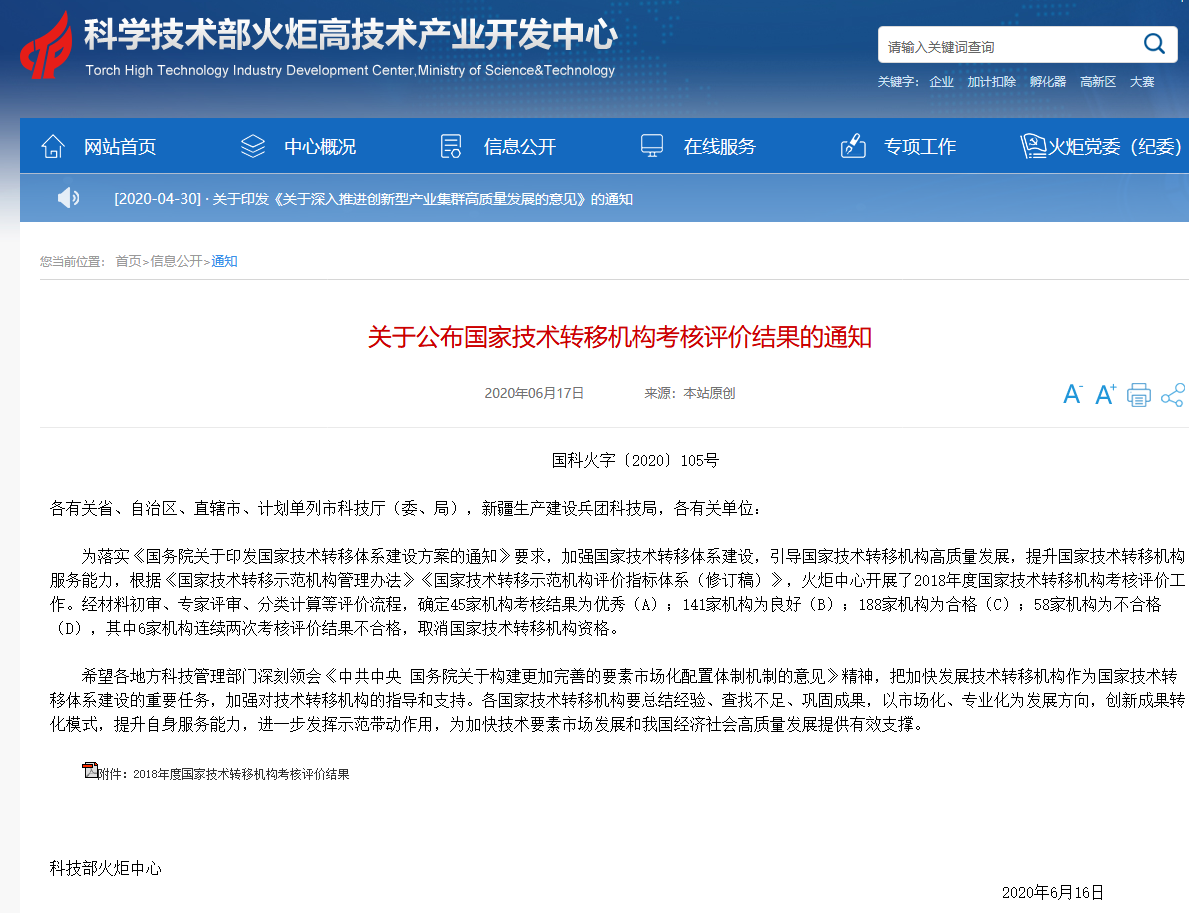Viewport: 1189px width, 913px height.
Task: Open 网站首页 menu item
Action: coord(120,146)
